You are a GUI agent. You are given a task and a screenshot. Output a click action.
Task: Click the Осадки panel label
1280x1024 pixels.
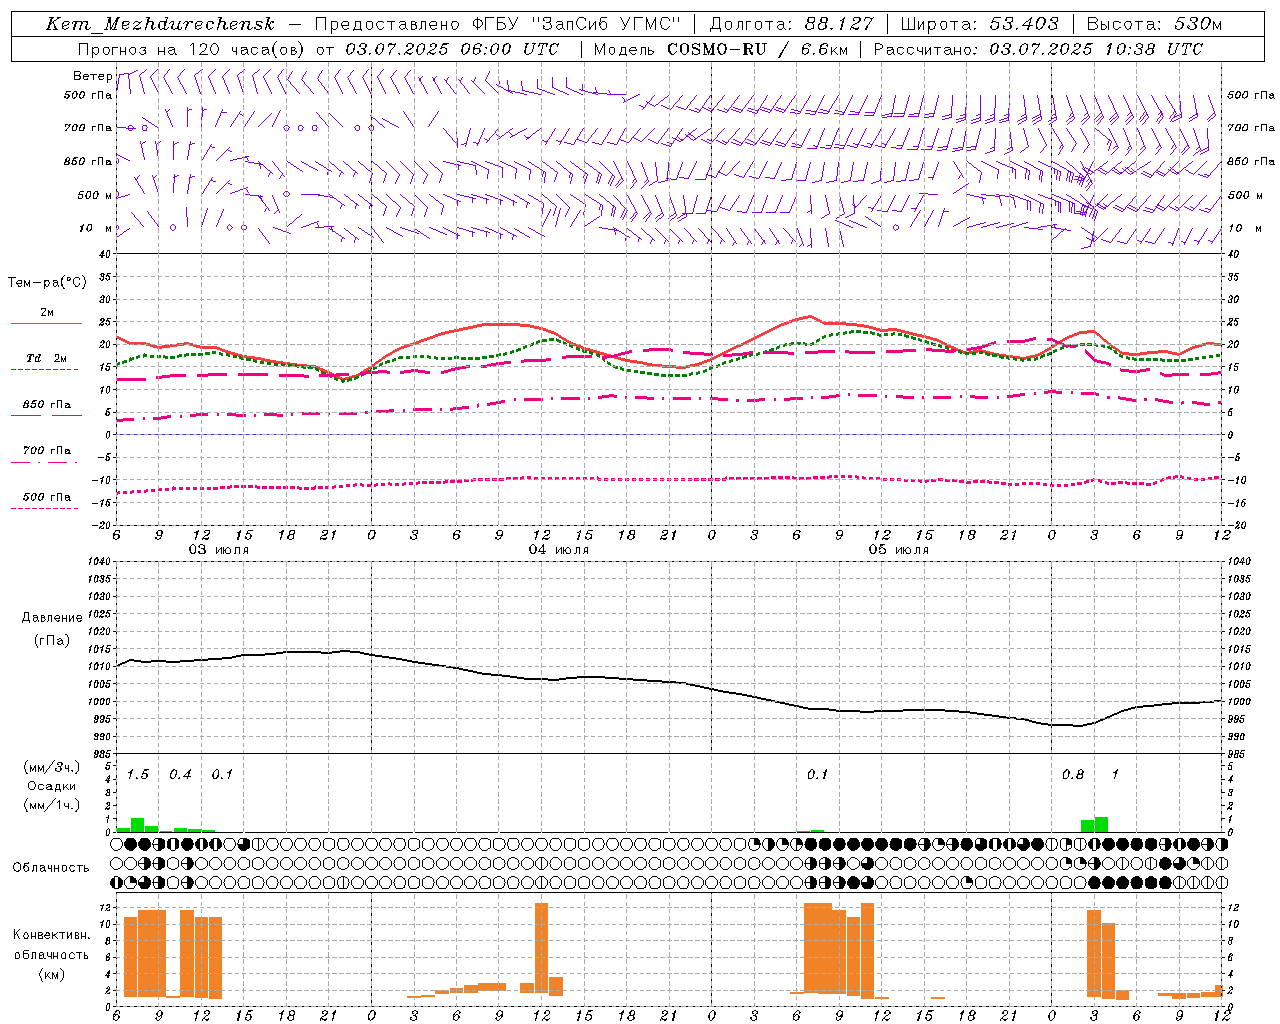pyautogui.click(x=52, y=786)
